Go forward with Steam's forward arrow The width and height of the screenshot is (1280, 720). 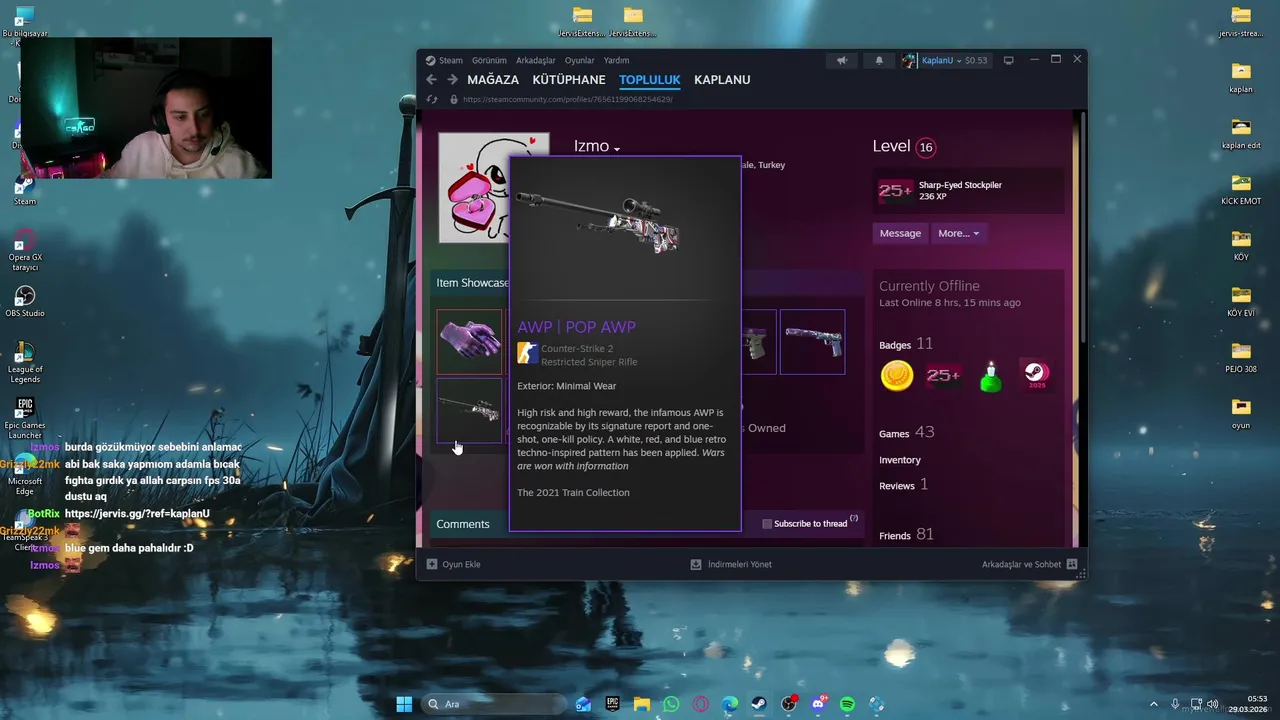[452, 80]
